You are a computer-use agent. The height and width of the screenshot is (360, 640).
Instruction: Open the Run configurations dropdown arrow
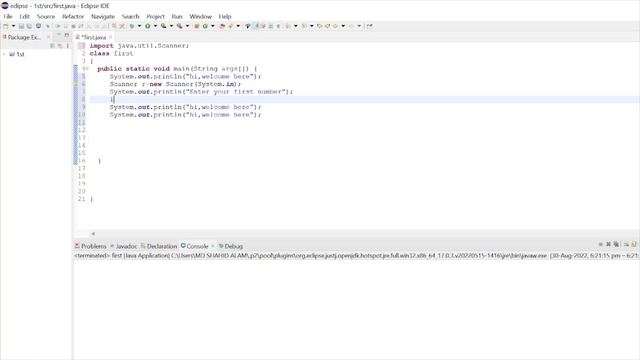click(155, 26)
